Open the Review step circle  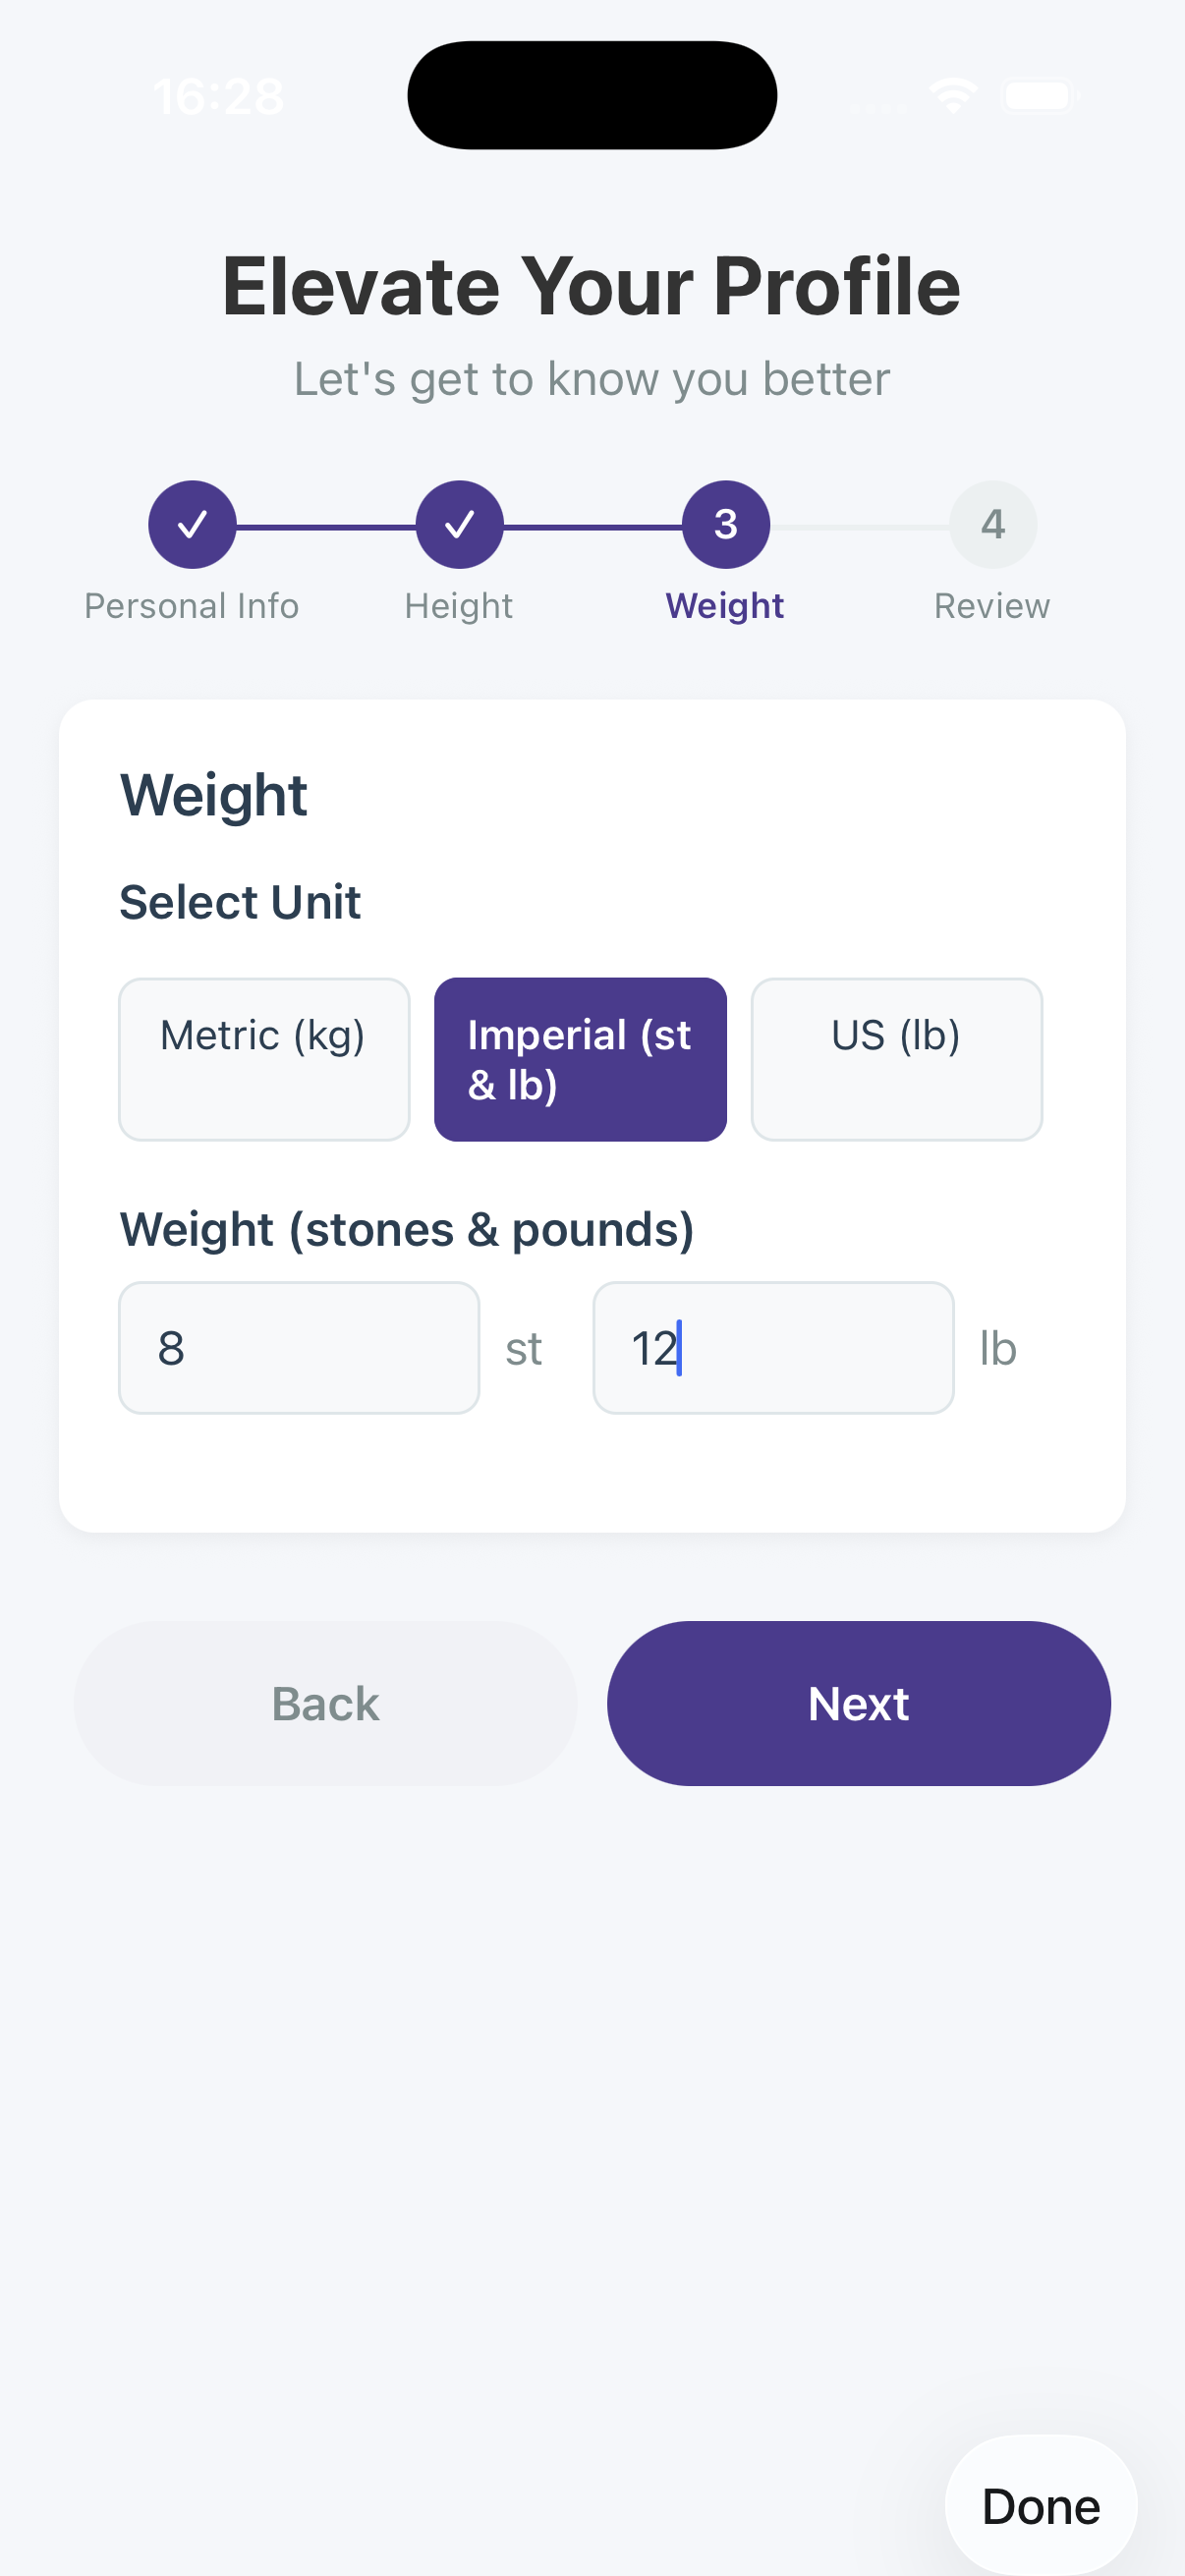click(992, 523)
